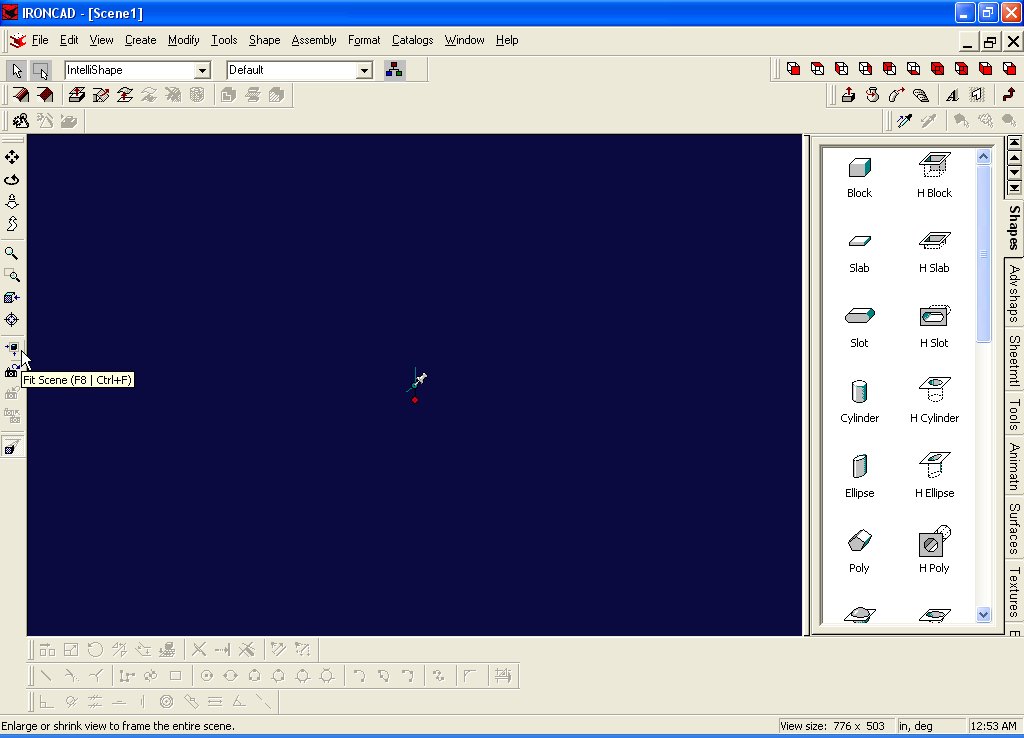Viewport: 1024px width, 738px height.
Task: Choose the Slot shape
Action: tap(859, 327)
